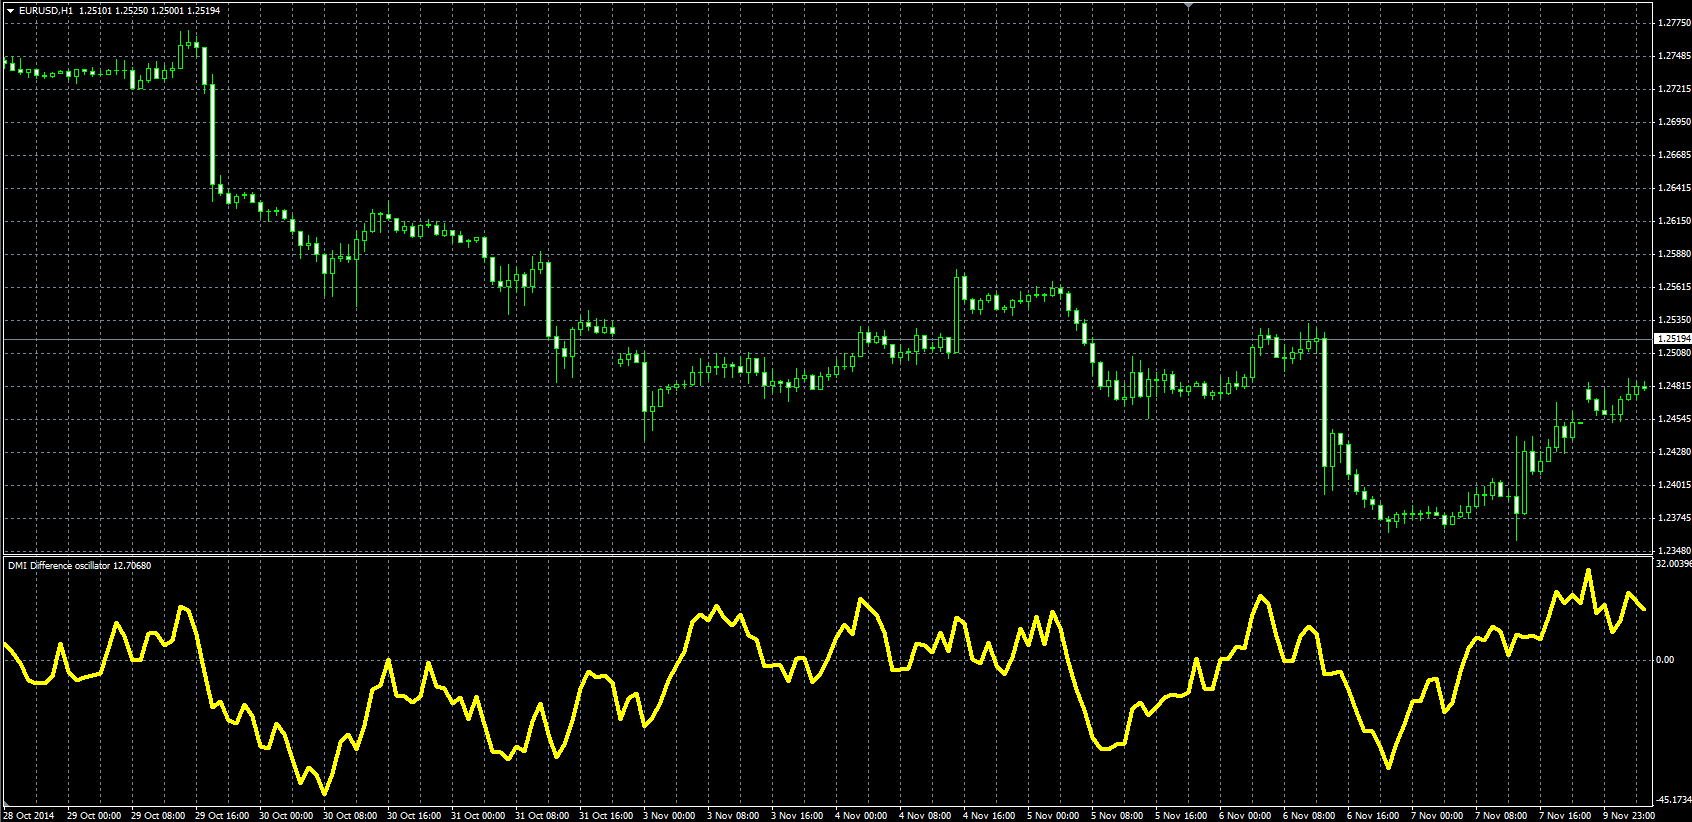The height and width of the screenshot is (822, 1692).
Task: Click the 1.26950 price scale value
Action: click(x=1674, y=122)
